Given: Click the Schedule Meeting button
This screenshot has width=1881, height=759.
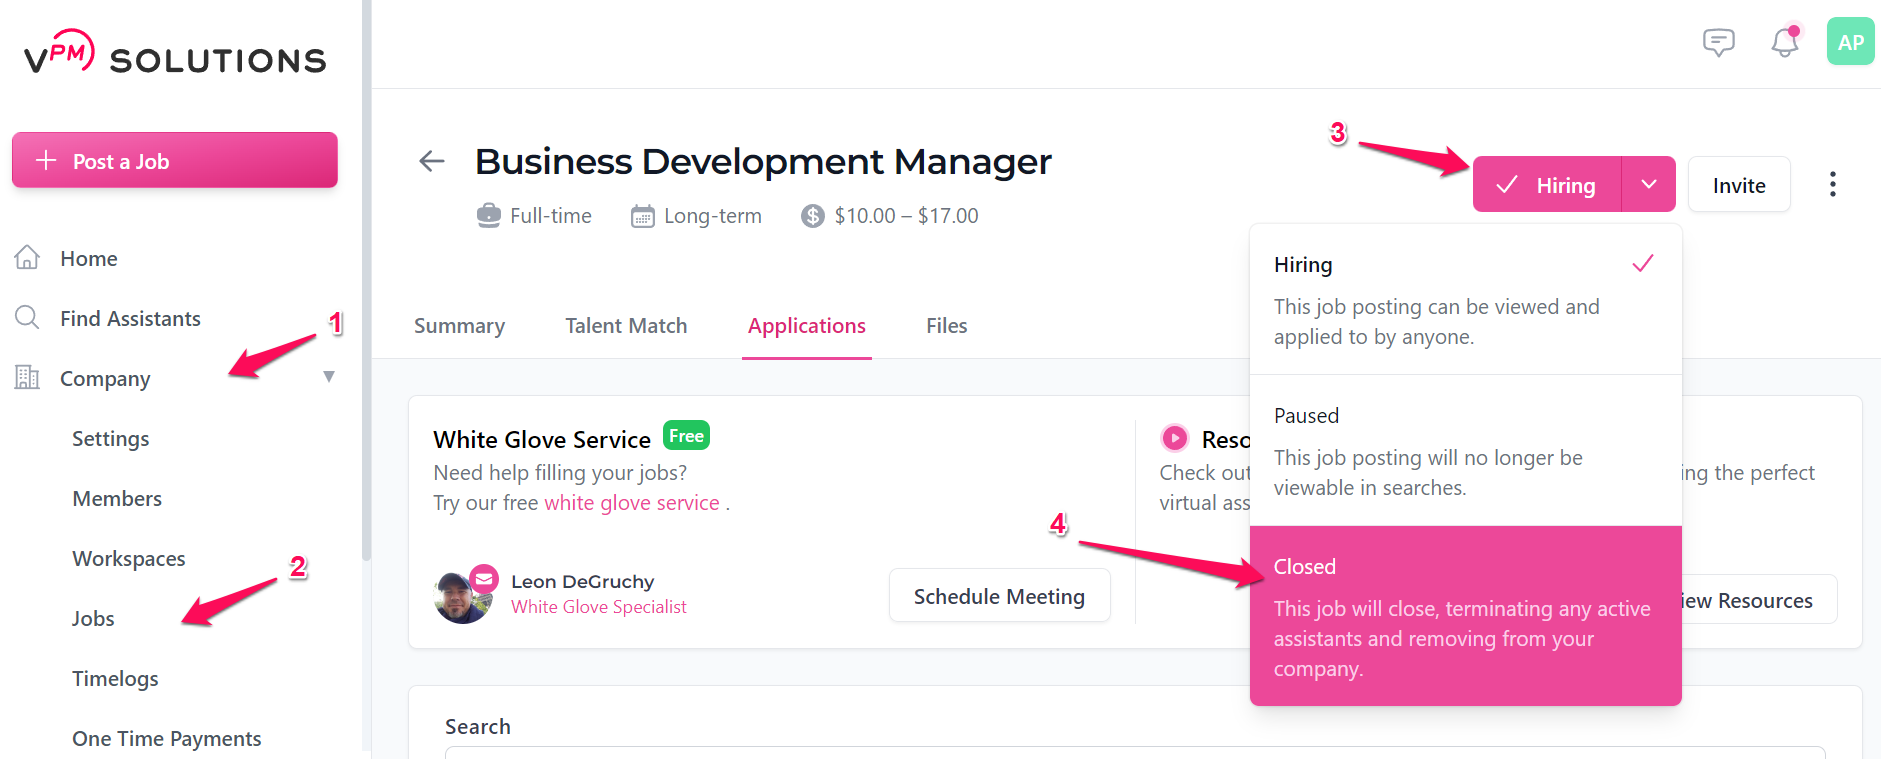Looking at the screenshot, I should (998, 595).
